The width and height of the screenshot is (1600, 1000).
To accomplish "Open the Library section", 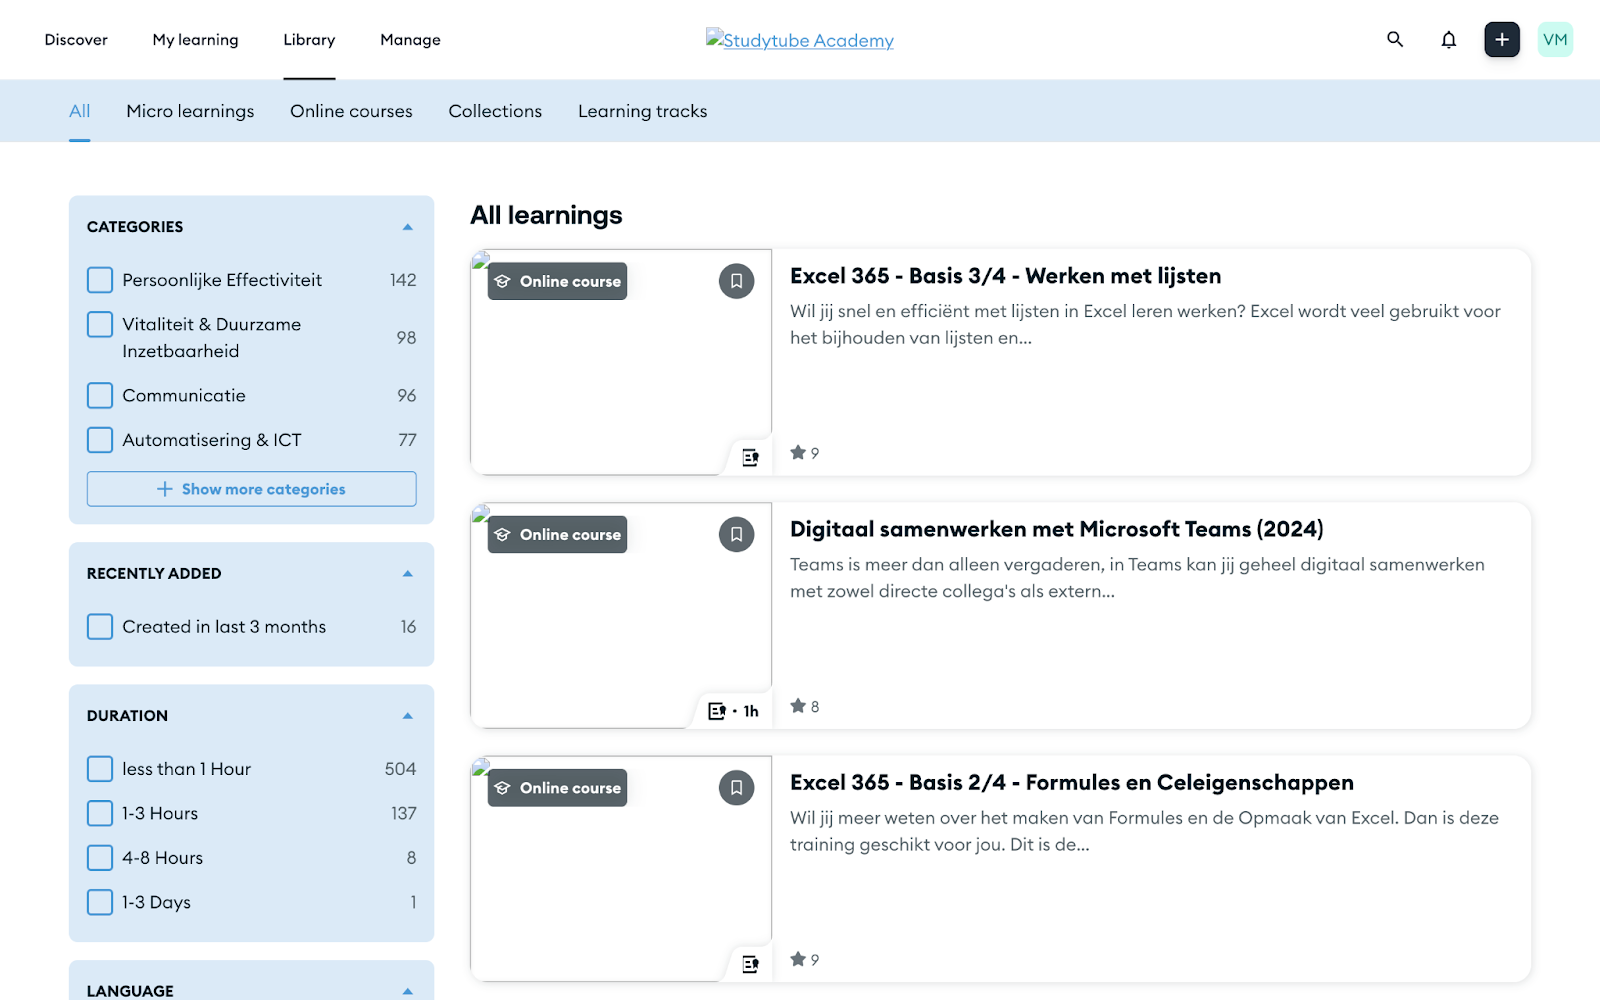I will pos(309,40).
